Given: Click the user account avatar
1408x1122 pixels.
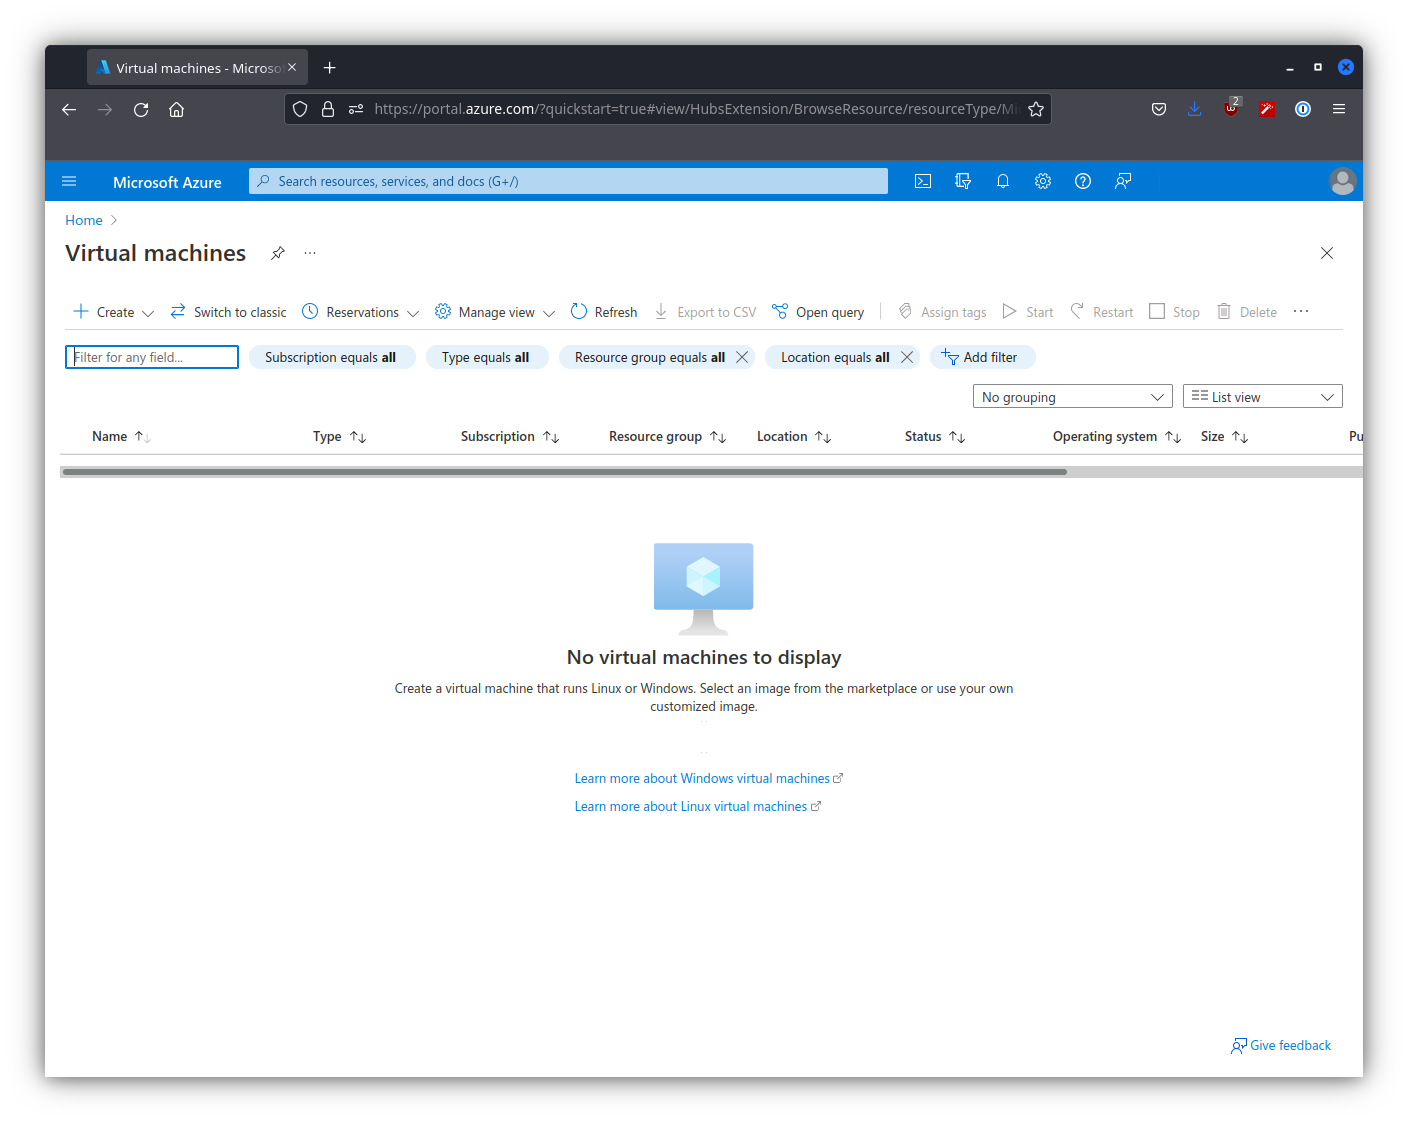Looking at the screenshot, I should (1342, 181).
